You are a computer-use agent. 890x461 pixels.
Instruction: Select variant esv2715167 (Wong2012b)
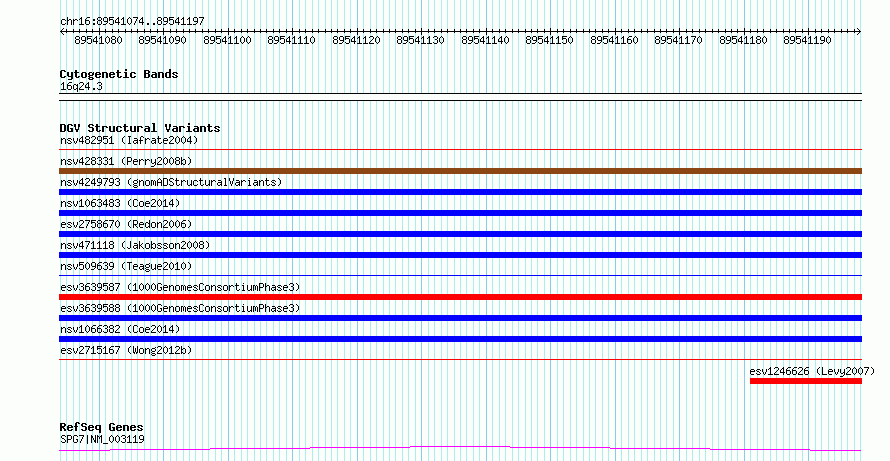[x=126, y=350]
